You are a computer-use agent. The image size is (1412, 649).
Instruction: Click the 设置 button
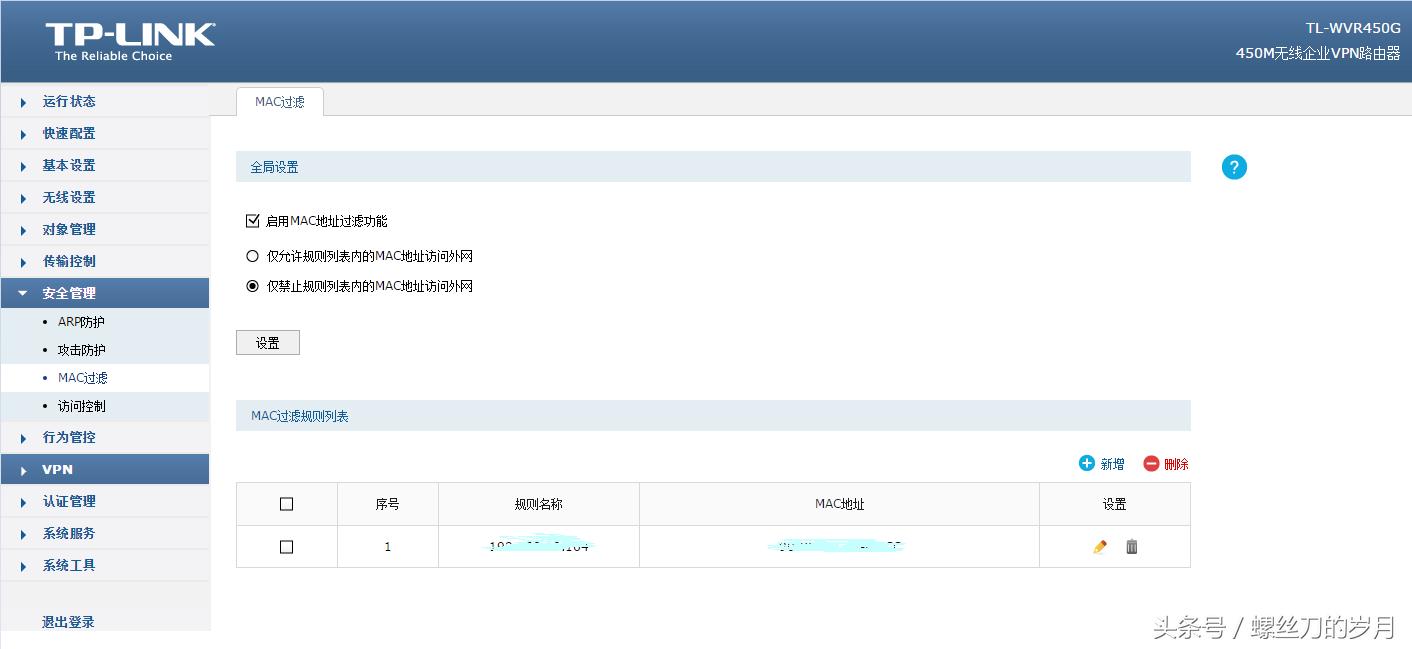point(267,341)
